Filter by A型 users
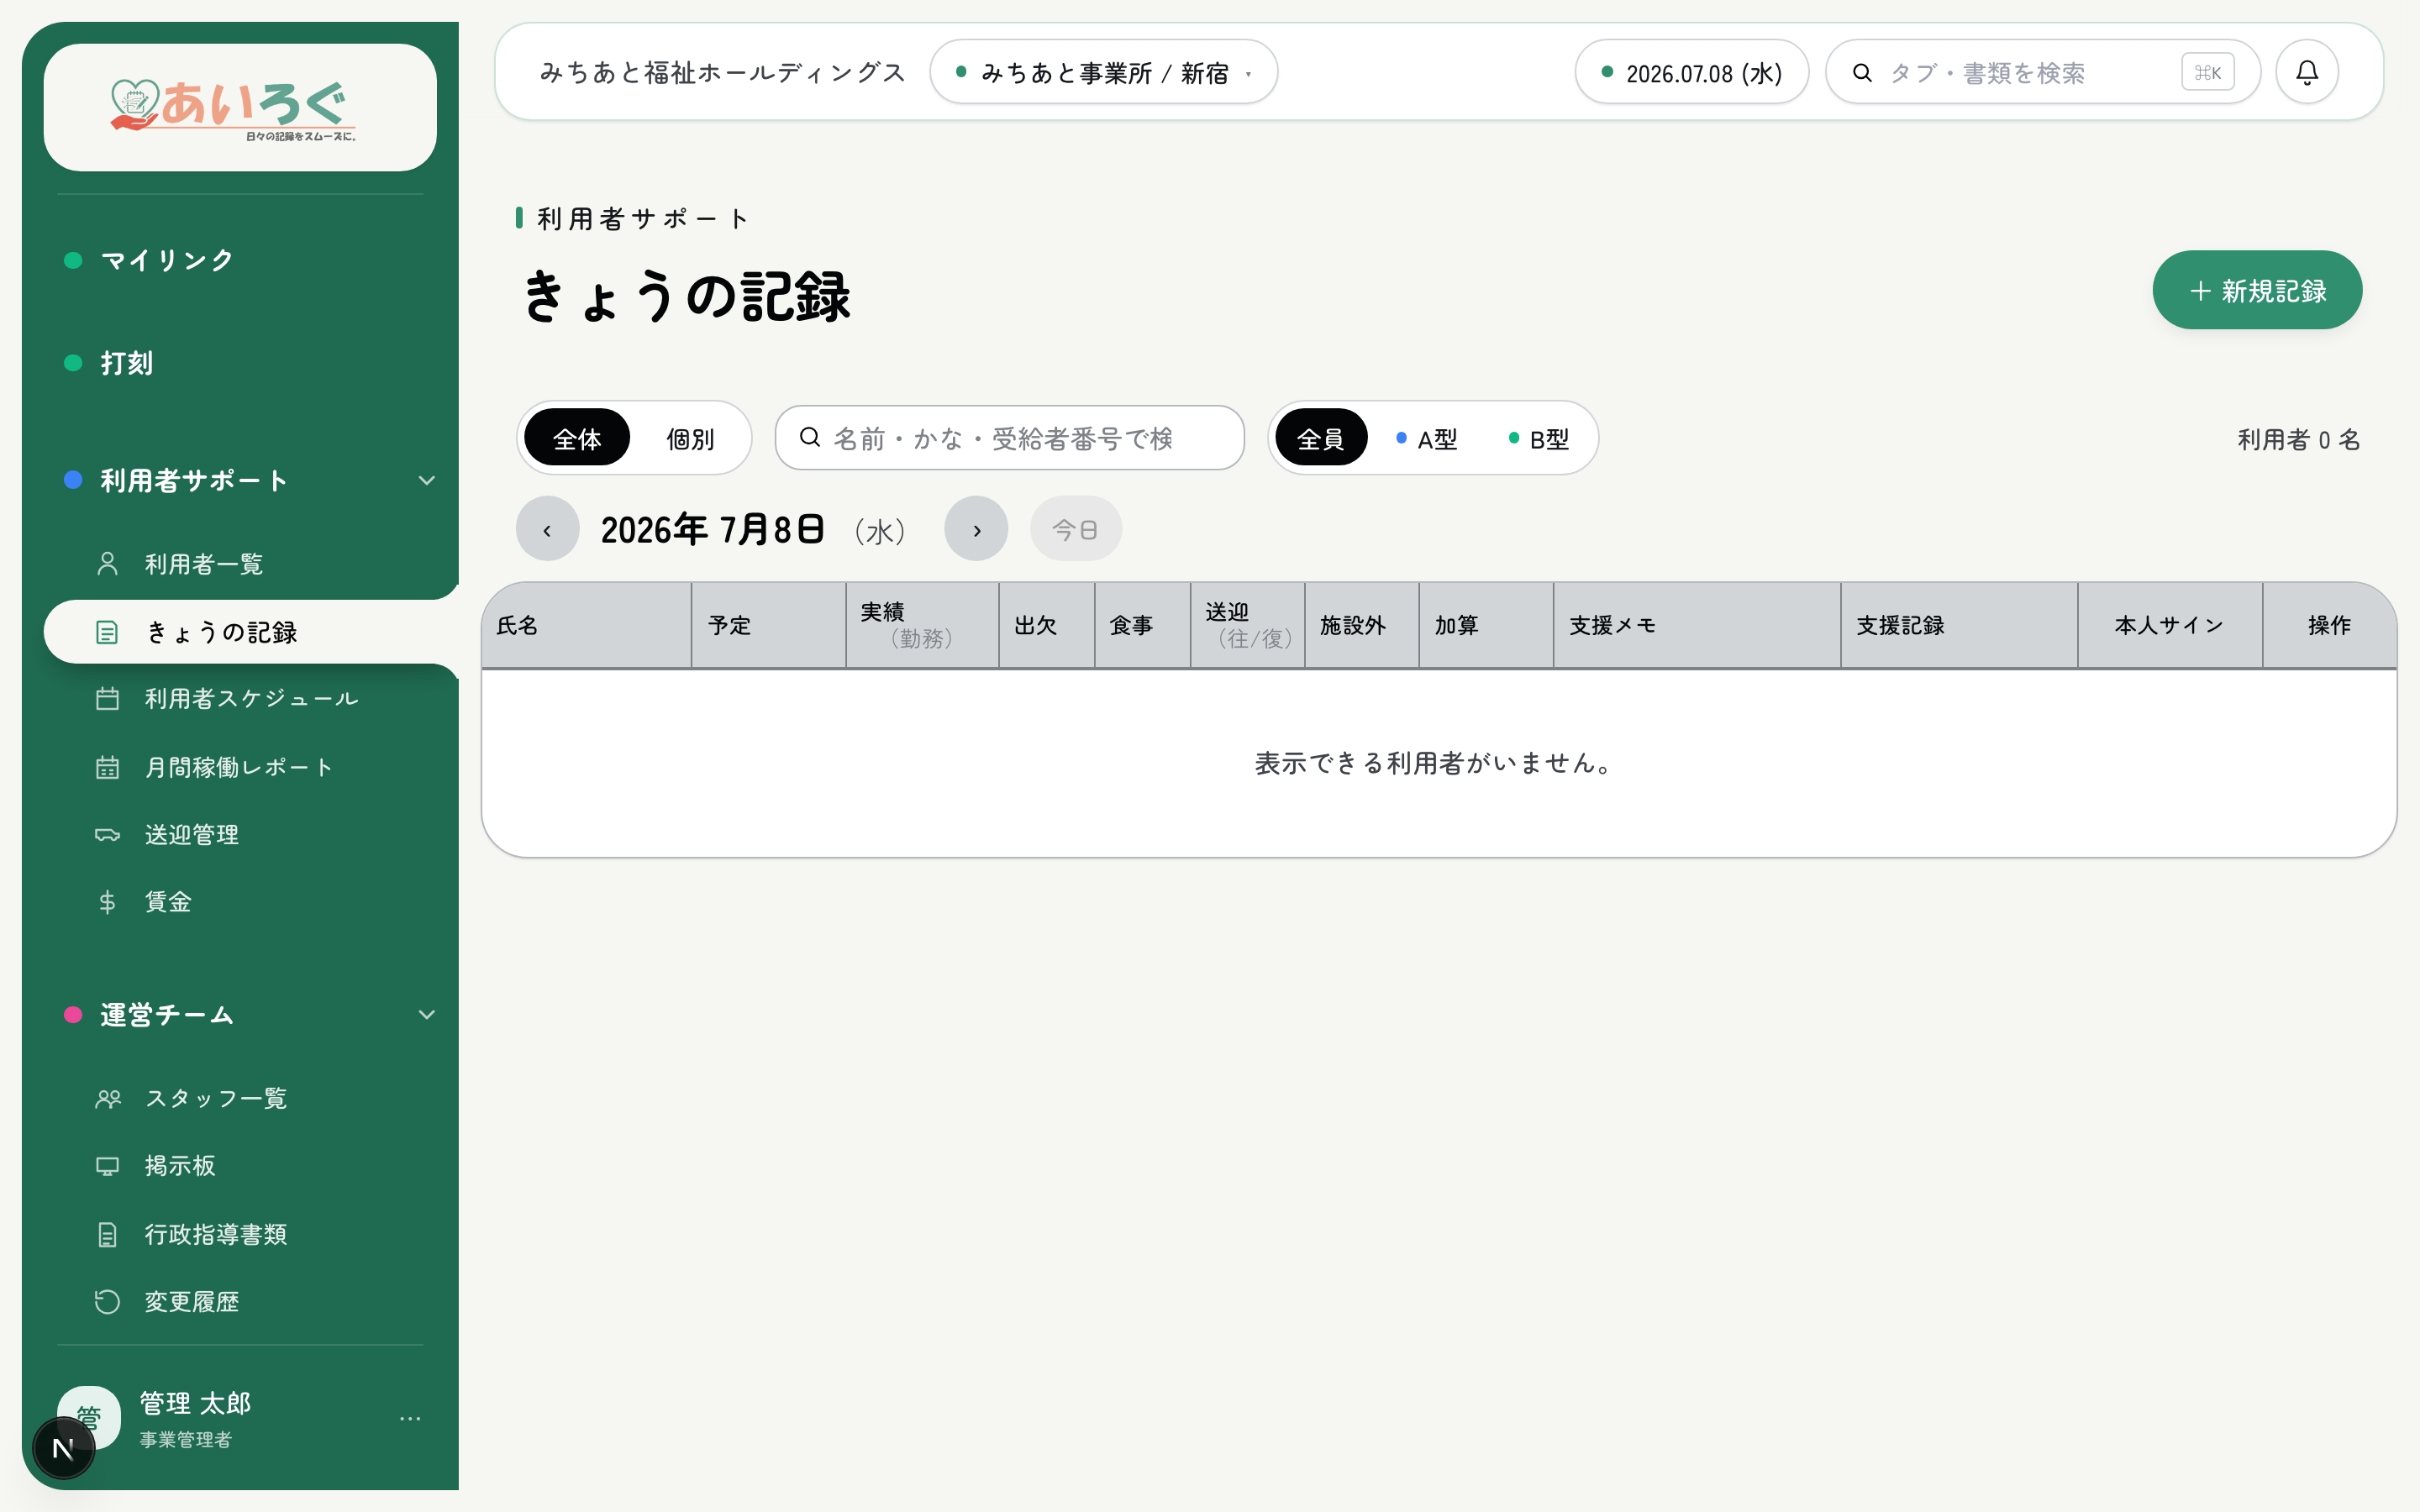This screenshot has width=2420, height=1512. coord(1427,438)
